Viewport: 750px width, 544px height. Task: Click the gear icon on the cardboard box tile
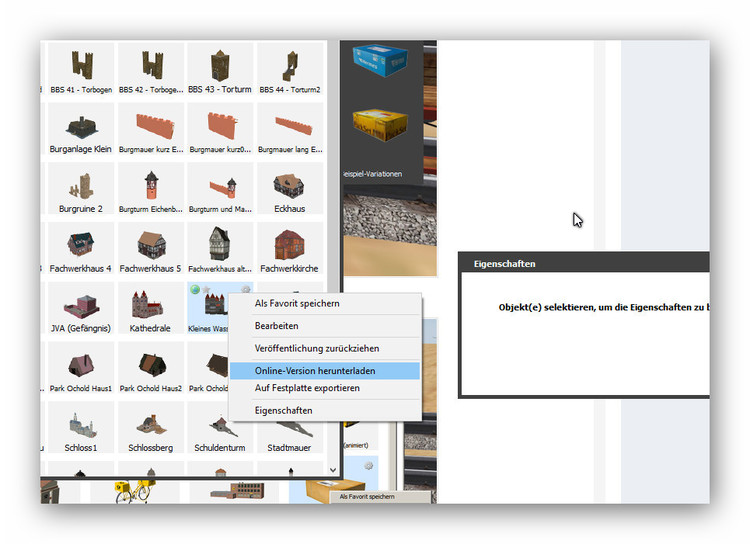[369, 466]
